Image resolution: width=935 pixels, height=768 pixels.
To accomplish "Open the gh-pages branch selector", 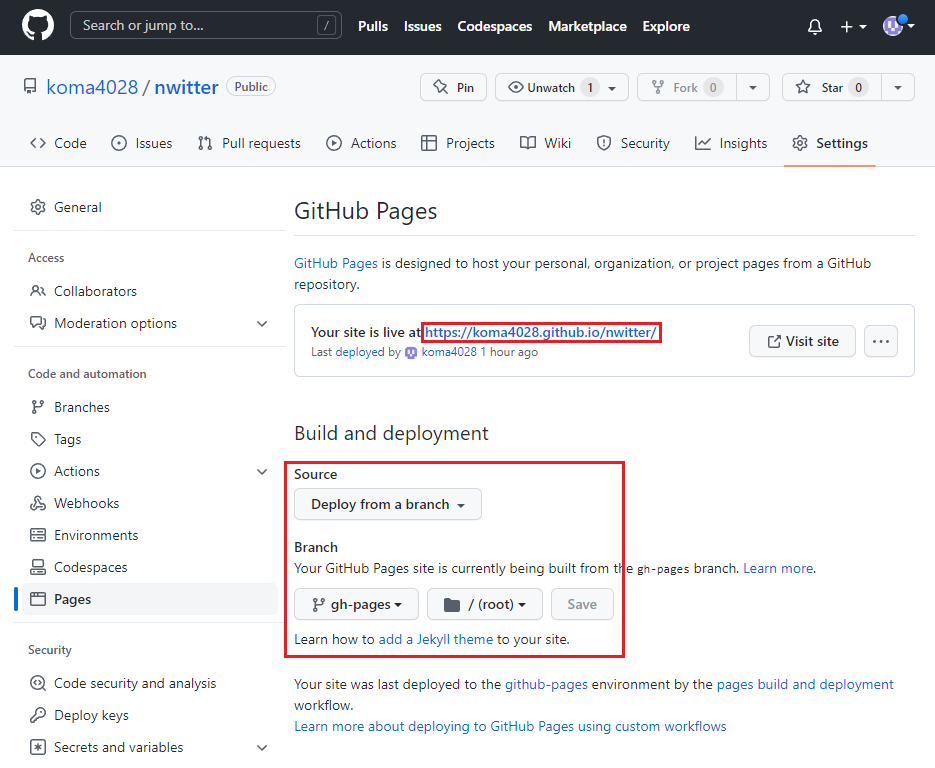I will click(357, 605).
